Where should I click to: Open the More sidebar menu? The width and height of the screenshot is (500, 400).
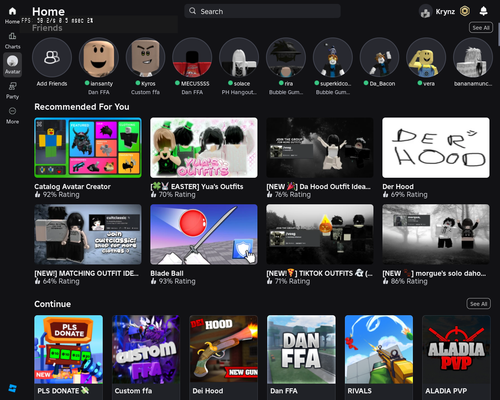[x=12, y=111]
